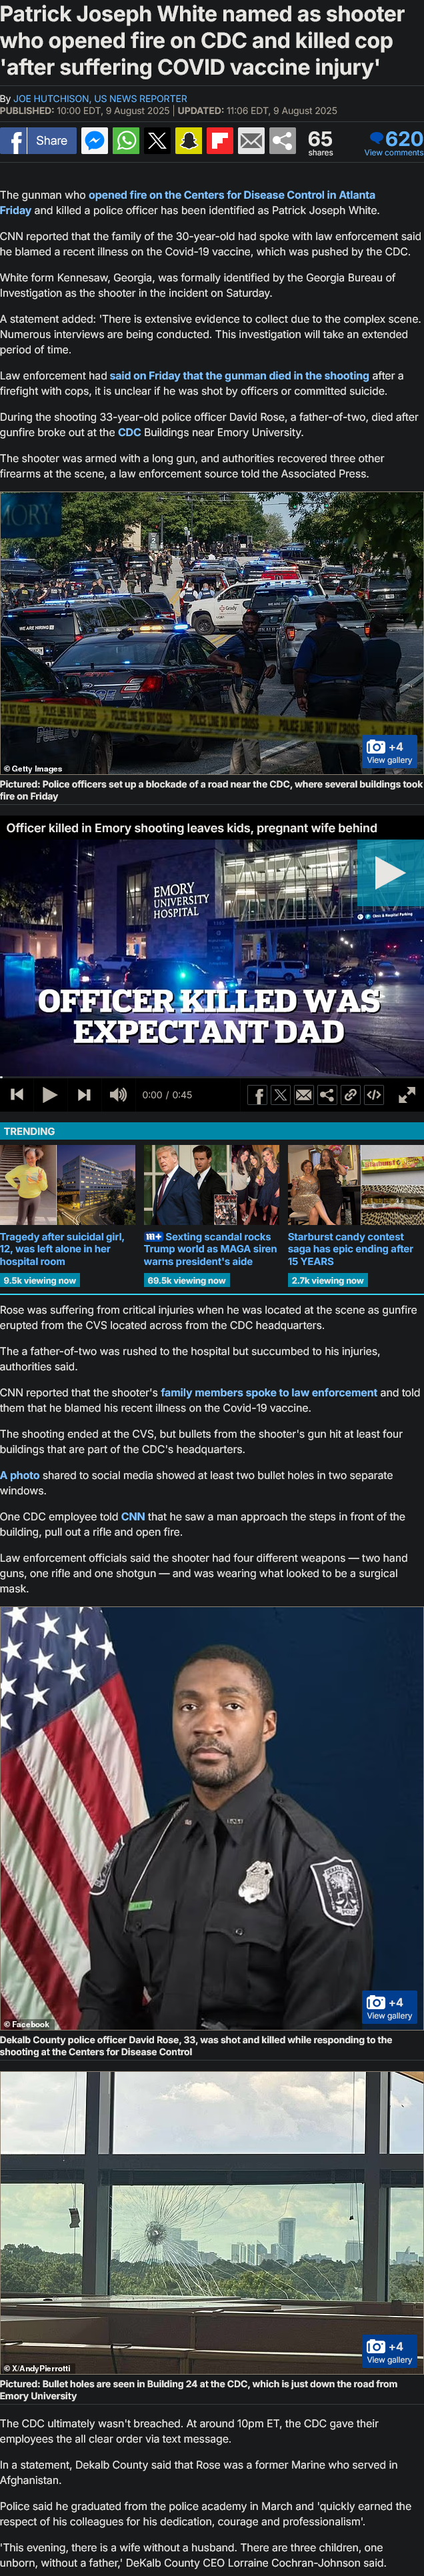Click video title 'Officer killed in Emory shooting'
This screenshot has width=424, height=2576.
point(192,828)
